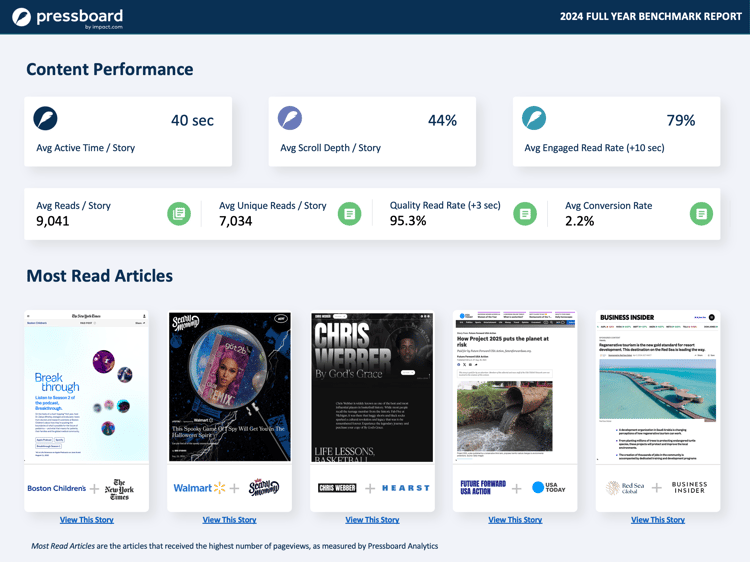Screen dimensions: 750x562
Task: Open View This Story under USA Today article
Action: [515, 520]
